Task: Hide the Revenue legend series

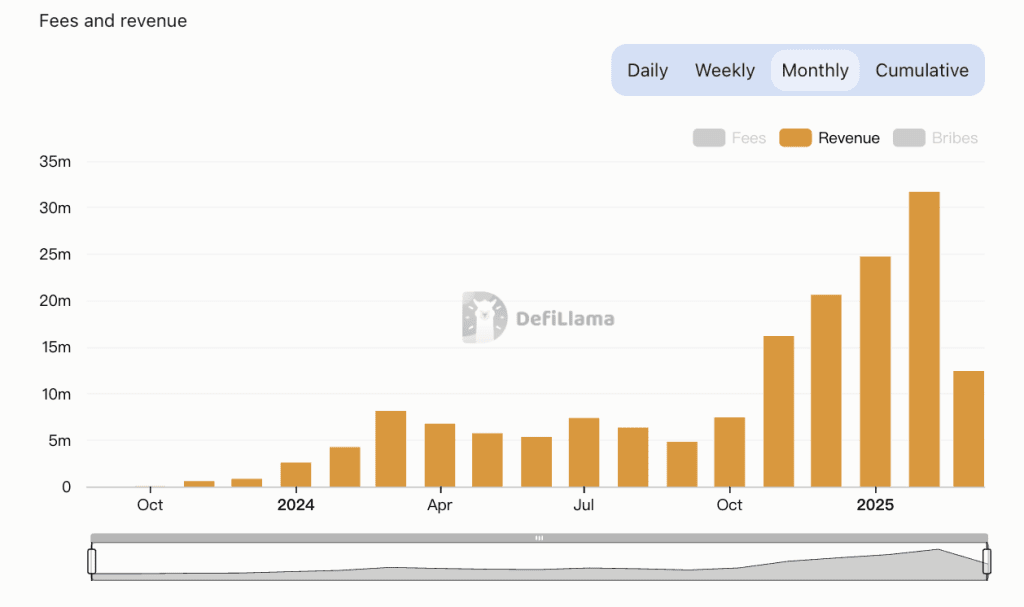Action: (848, 138)
